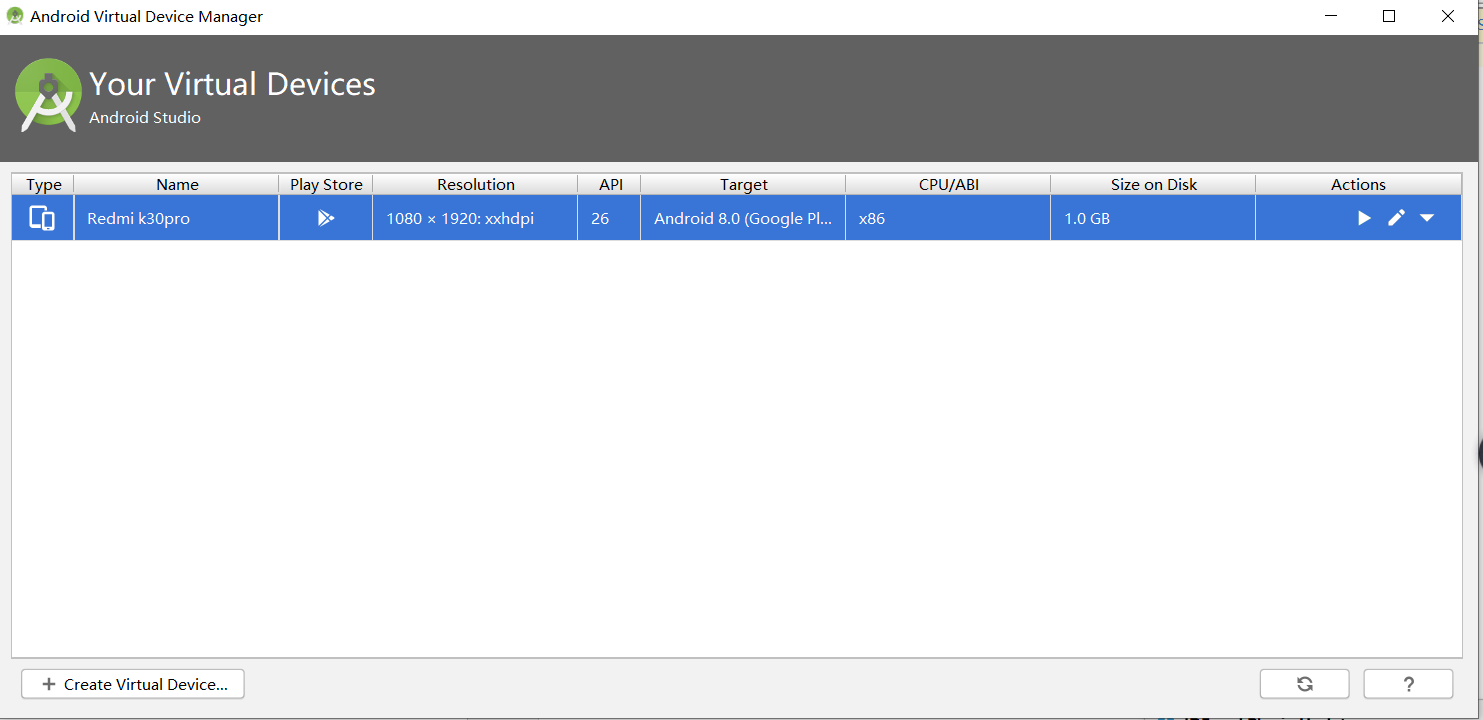Close the AVD Manager window

1447,16
